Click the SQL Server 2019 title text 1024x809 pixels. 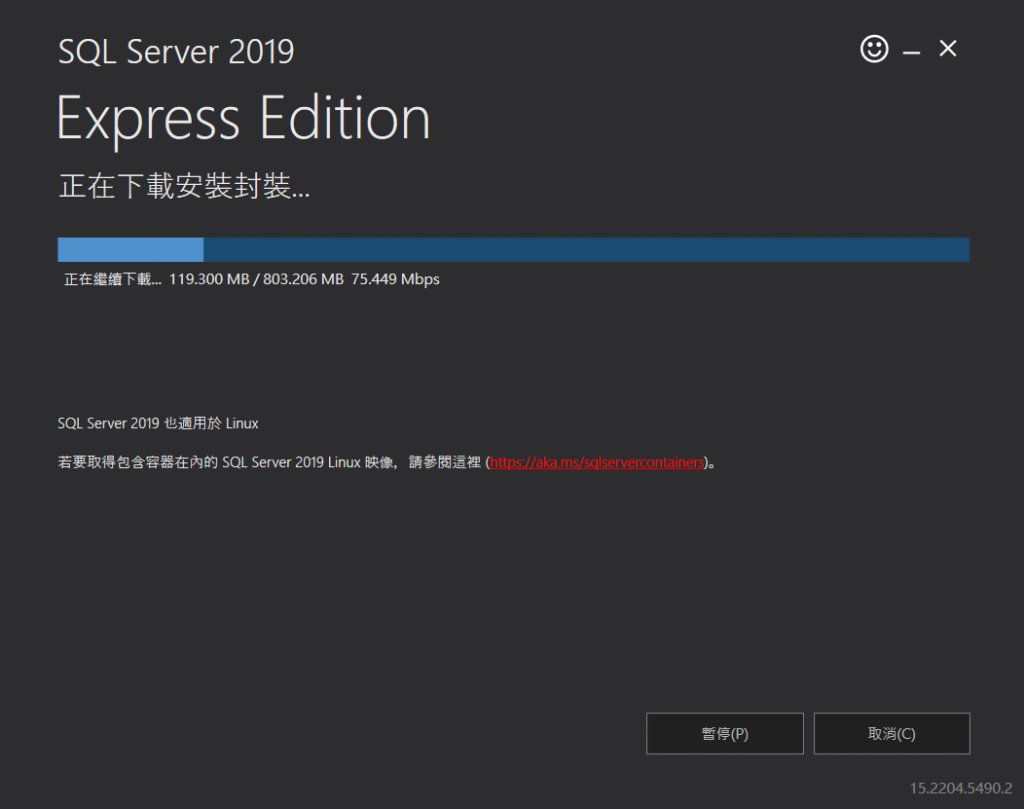pos(176,52)
